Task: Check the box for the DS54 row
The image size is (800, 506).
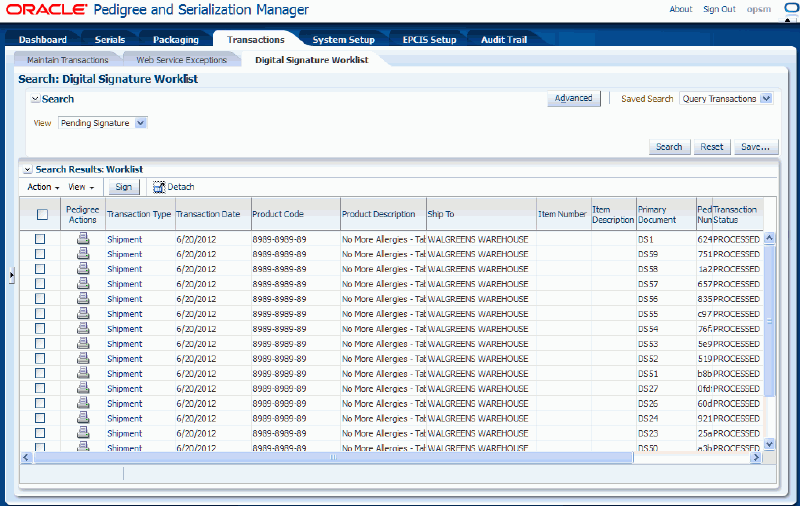Action: coord(40,328)
